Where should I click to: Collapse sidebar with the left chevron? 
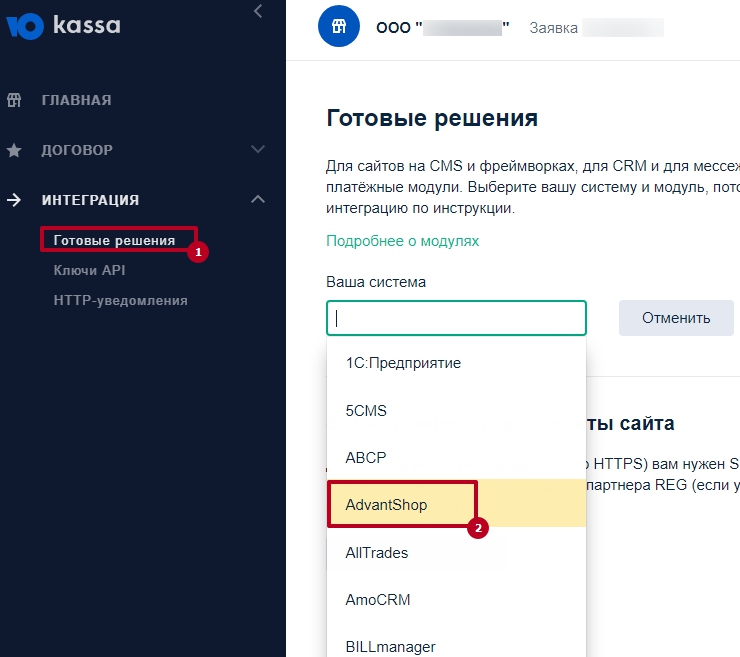258,12
